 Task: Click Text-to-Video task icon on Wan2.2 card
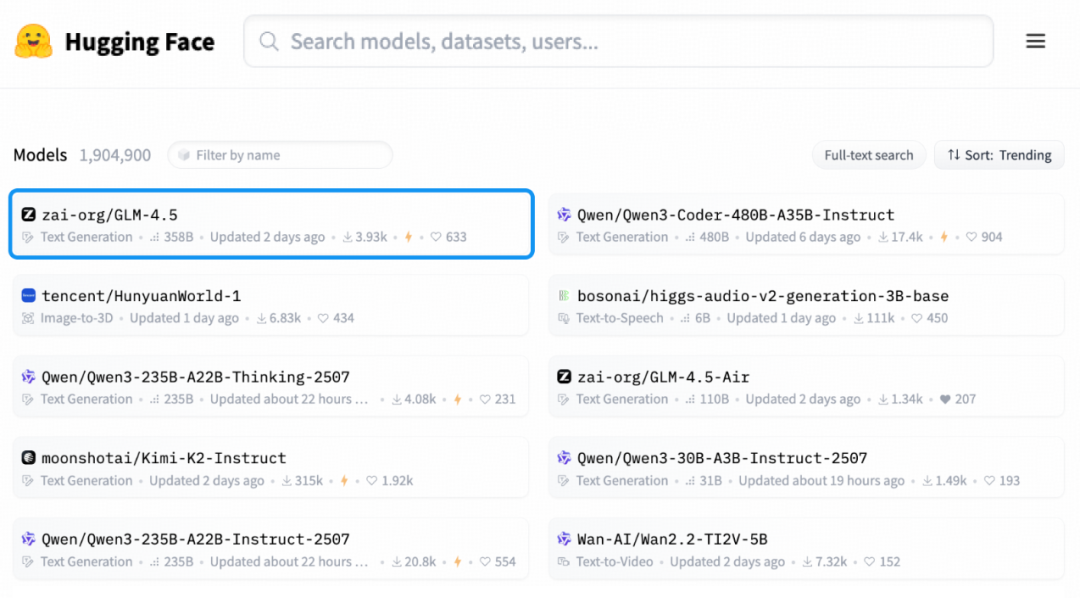(563, 561)
